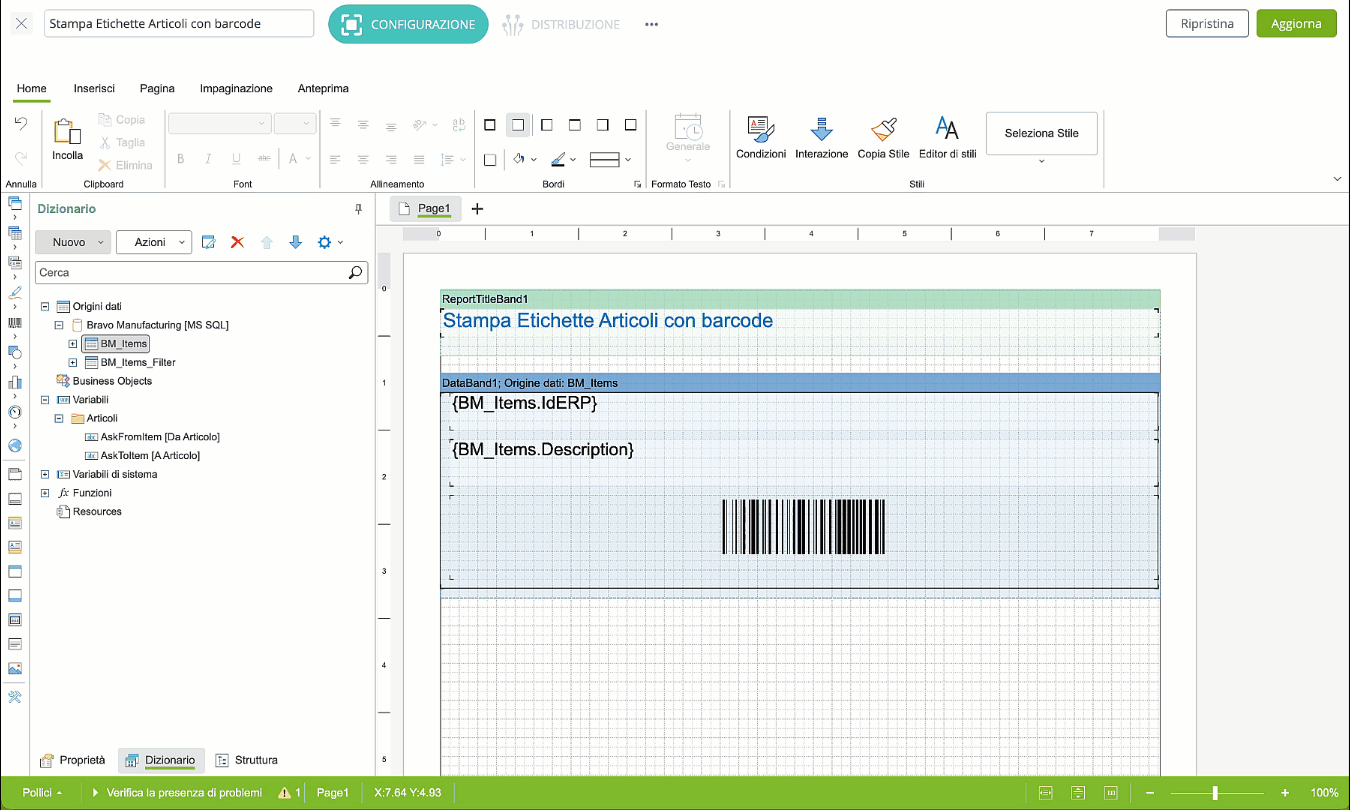Click the tools wrench icon in toolbox
The width and height of the screenshot is (1350, 810).
point(15,697)
